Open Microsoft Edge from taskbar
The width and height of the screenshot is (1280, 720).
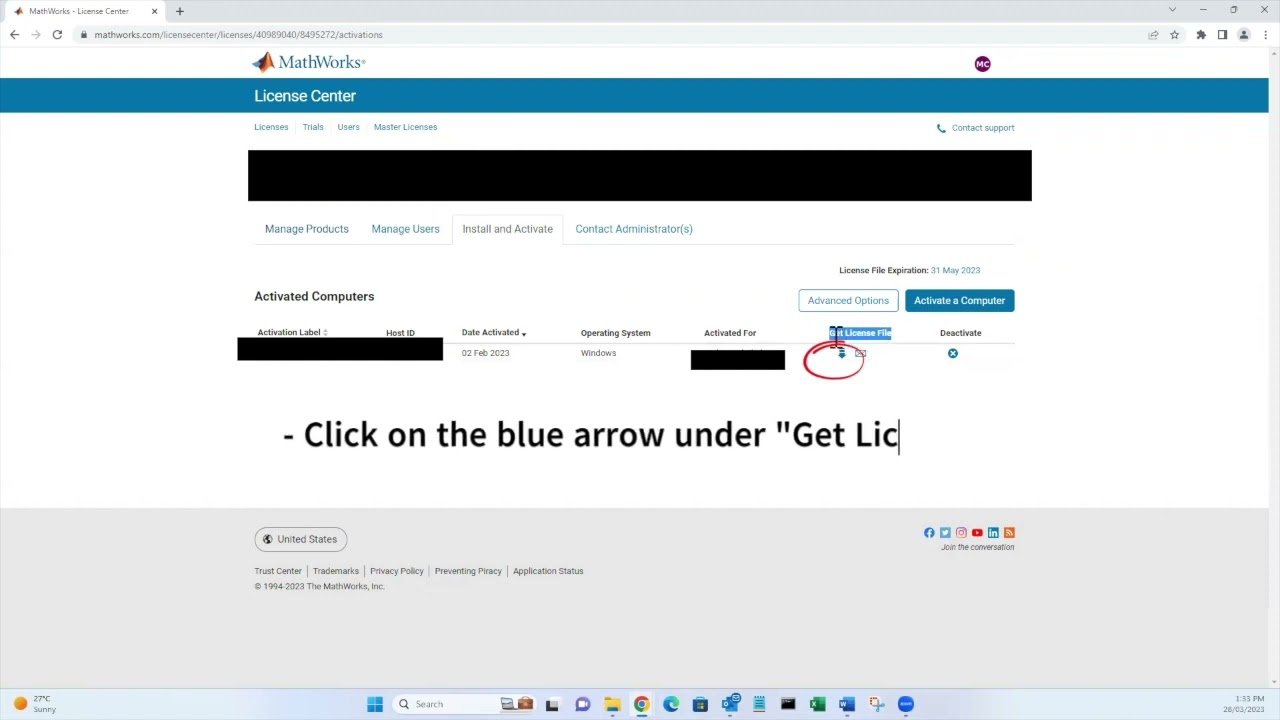coord(671,704)
